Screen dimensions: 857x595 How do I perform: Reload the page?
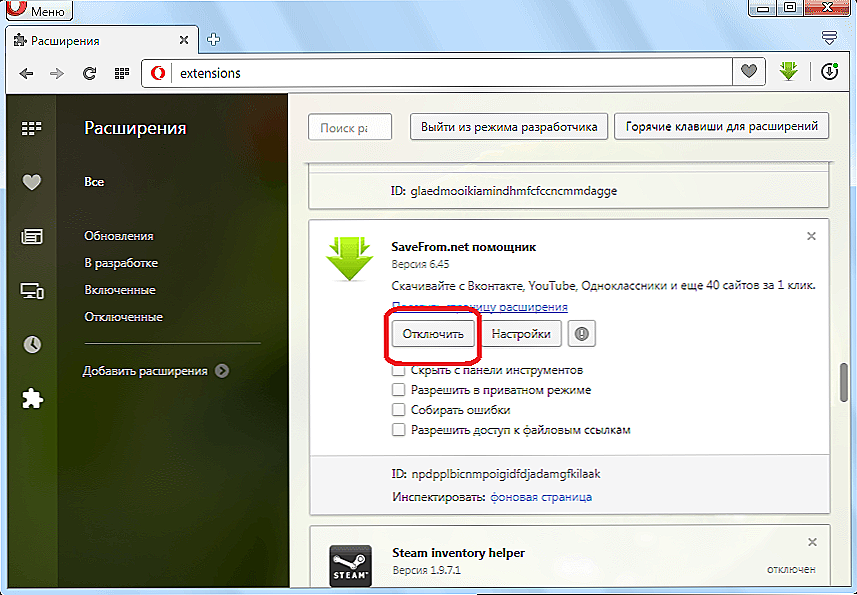[x=89, y=73]
